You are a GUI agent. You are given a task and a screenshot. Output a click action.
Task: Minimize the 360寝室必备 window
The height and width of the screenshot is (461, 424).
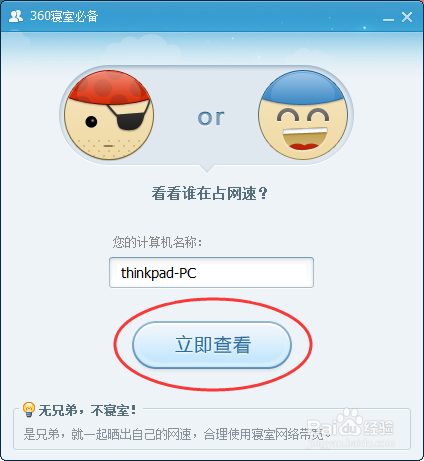tap(388, 17)
